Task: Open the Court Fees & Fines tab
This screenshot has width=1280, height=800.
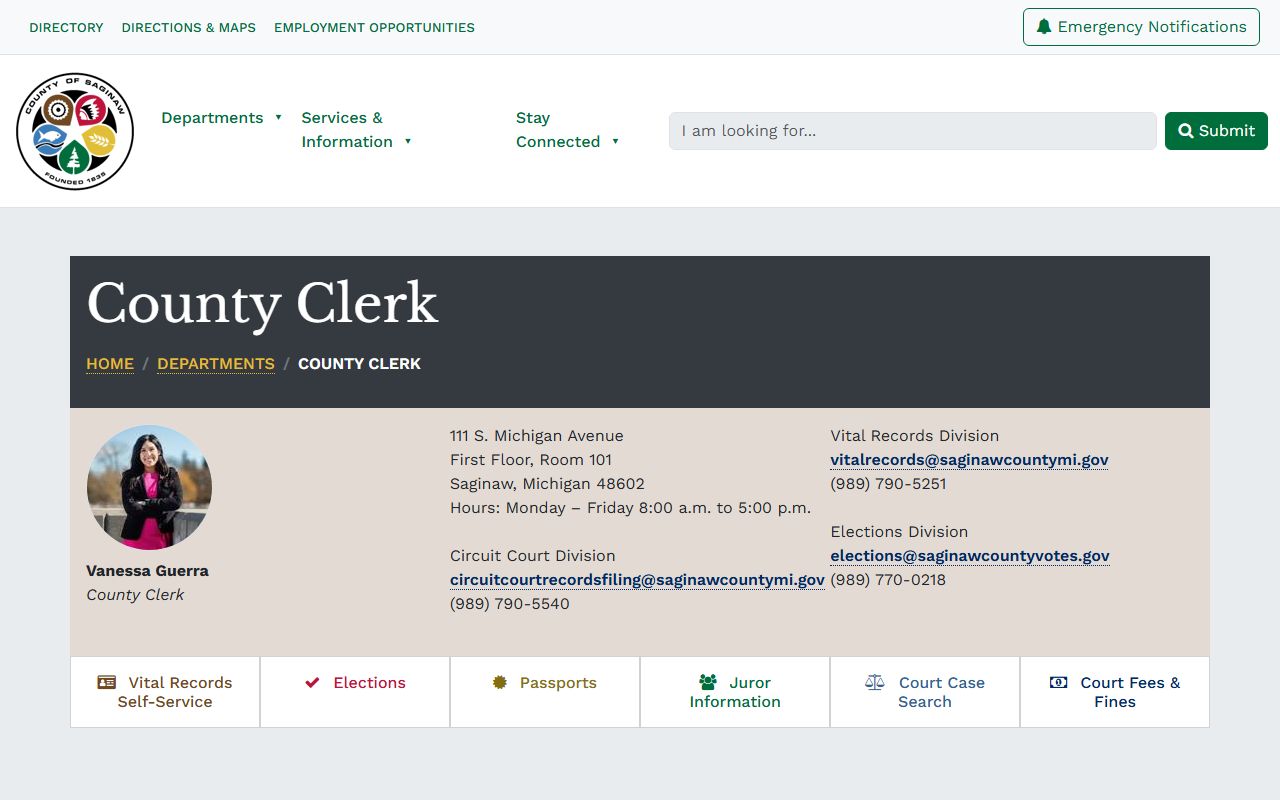Action: click(1115, 692)
